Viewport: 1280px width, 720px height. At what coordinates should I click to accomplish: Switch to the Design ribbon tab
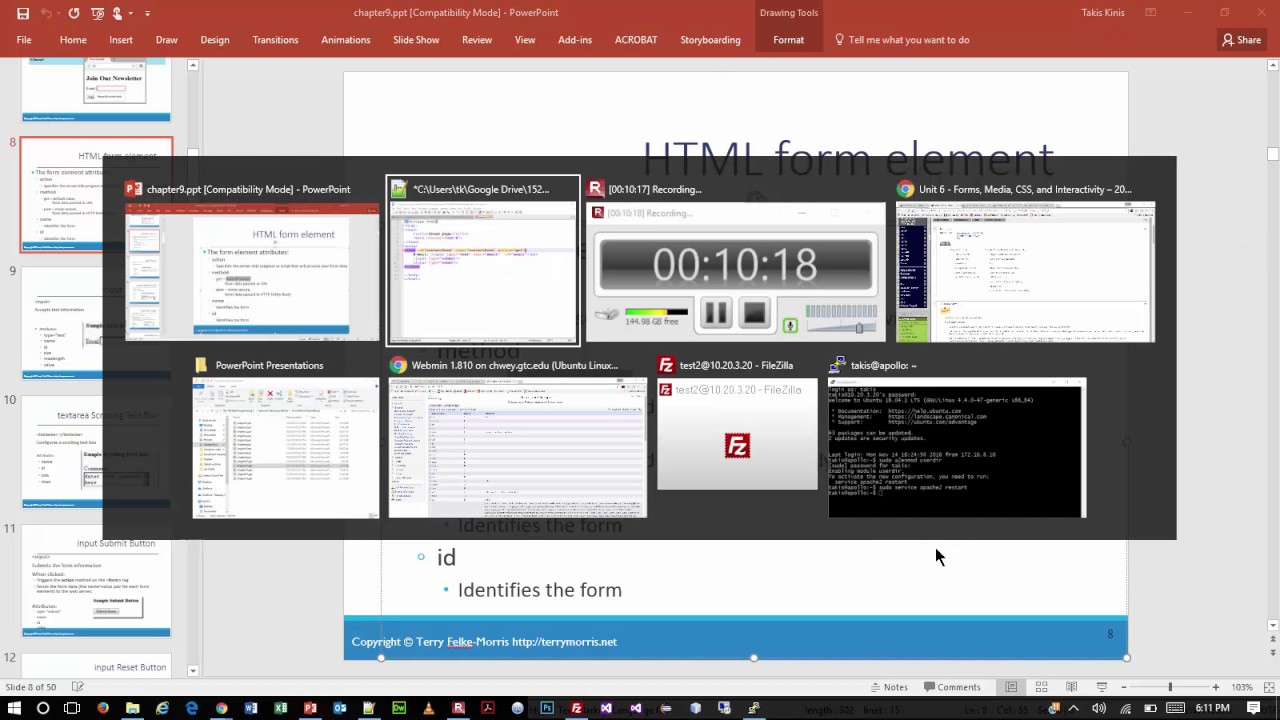(215, 40)
